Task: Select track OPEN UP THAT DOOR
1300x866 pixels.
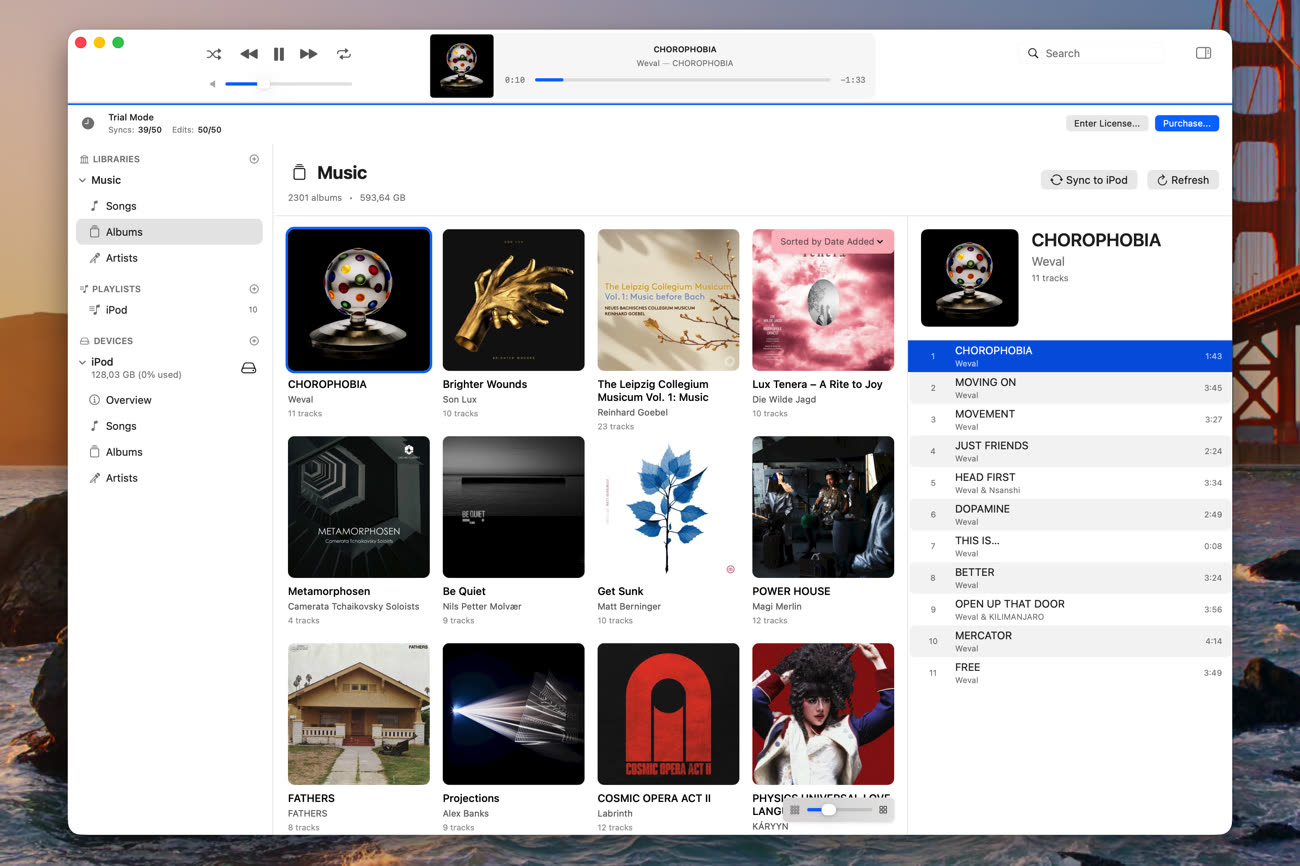Action: [1069, 609]
